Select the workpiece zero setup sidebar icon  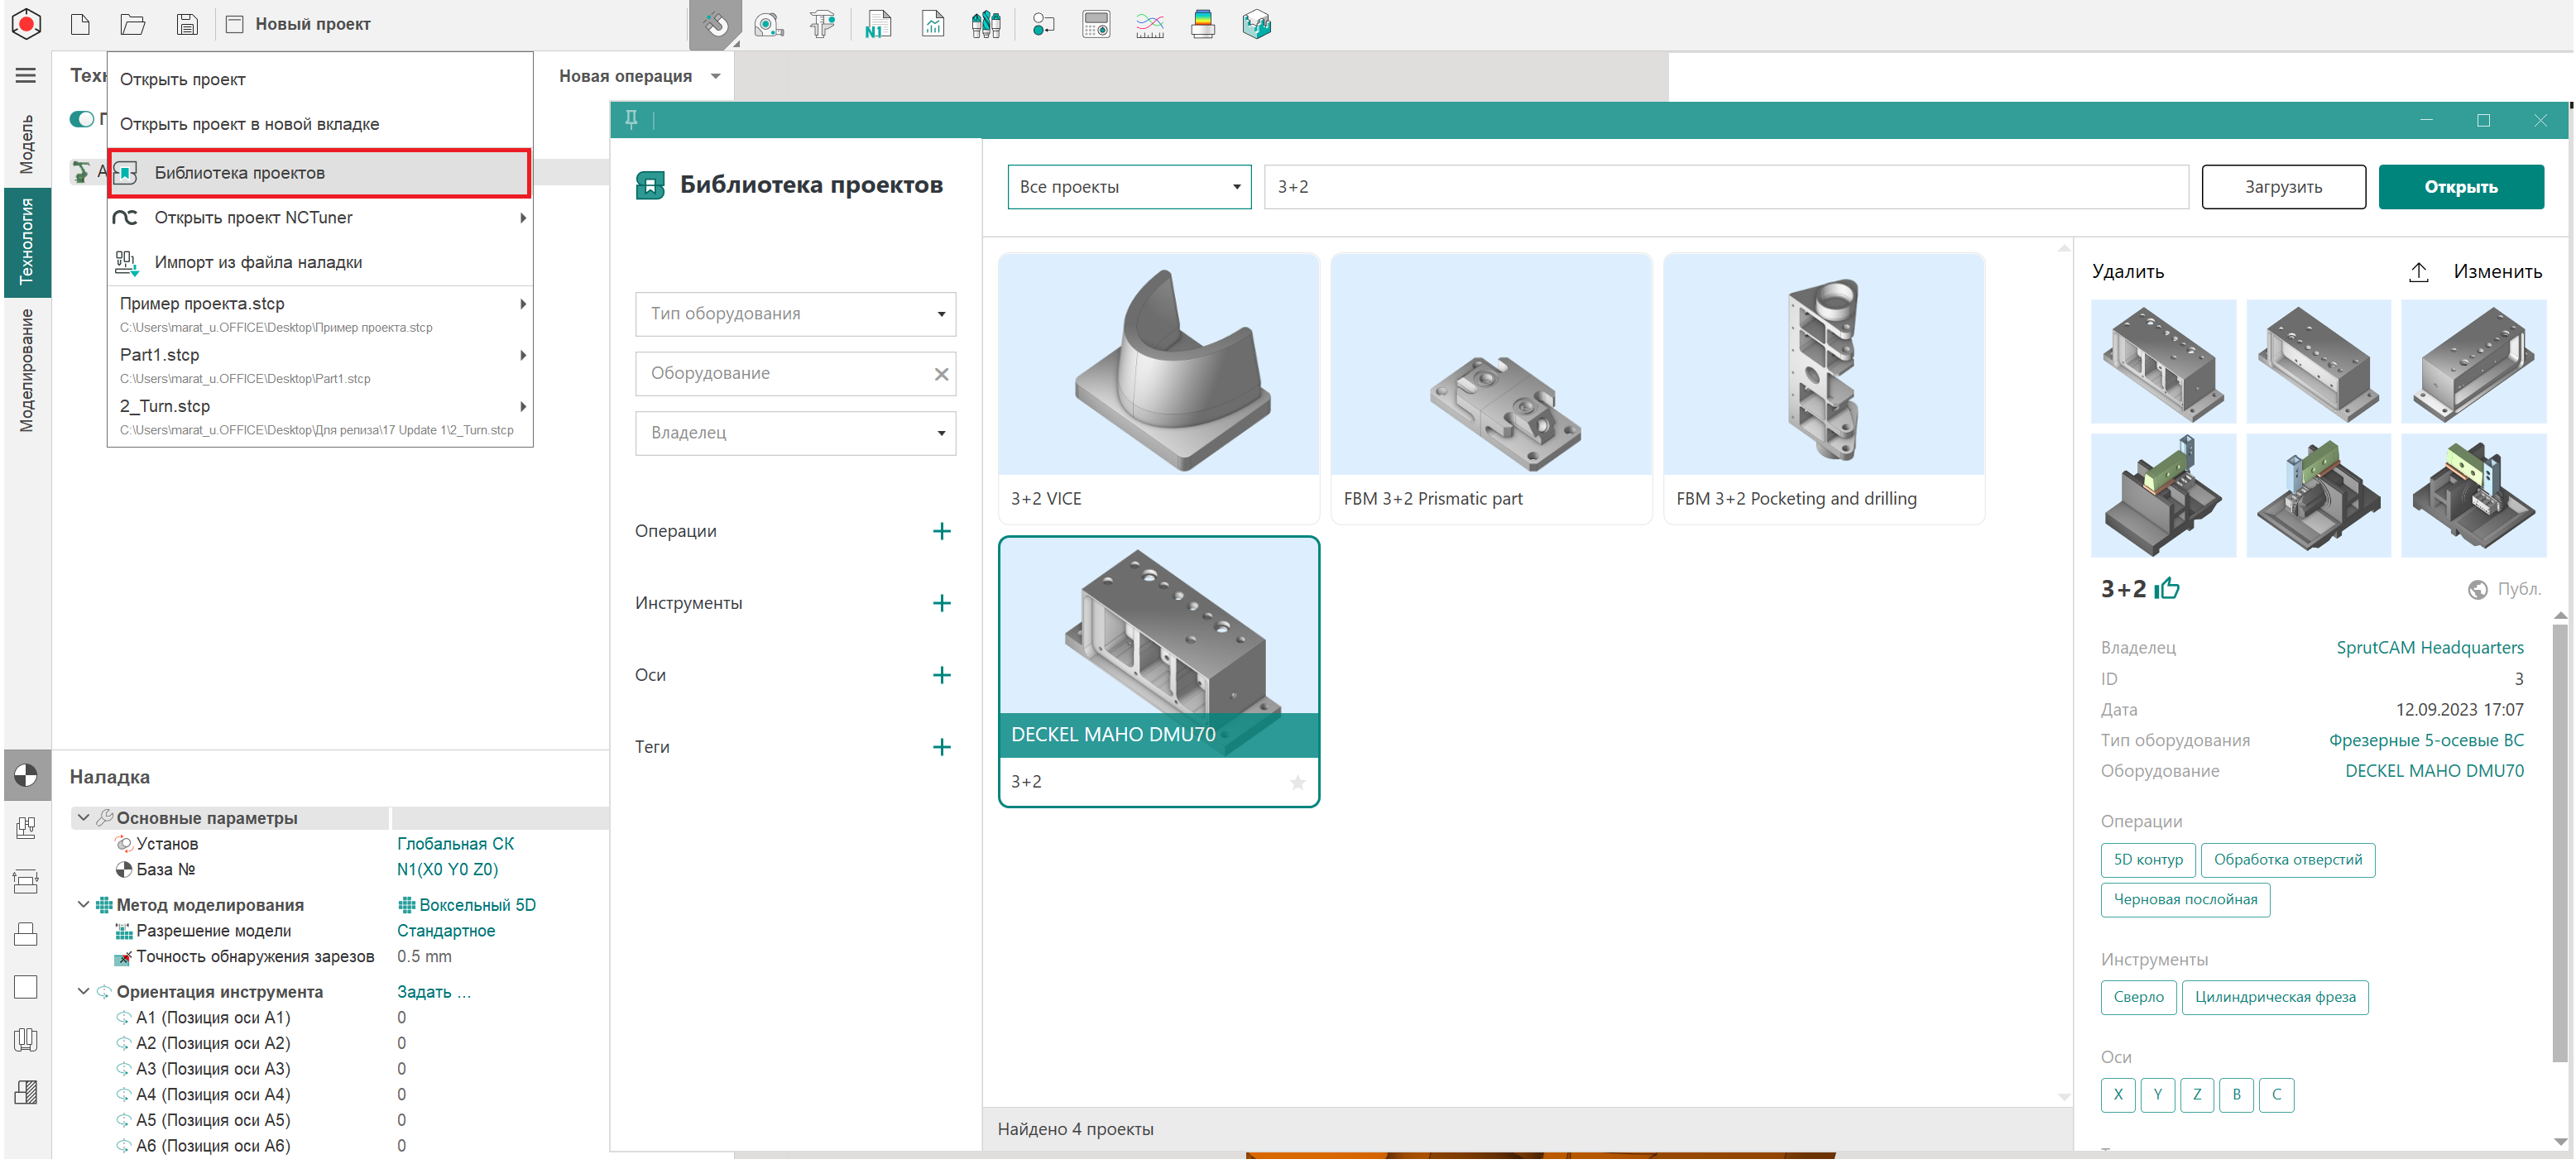(x=26, y=775)
